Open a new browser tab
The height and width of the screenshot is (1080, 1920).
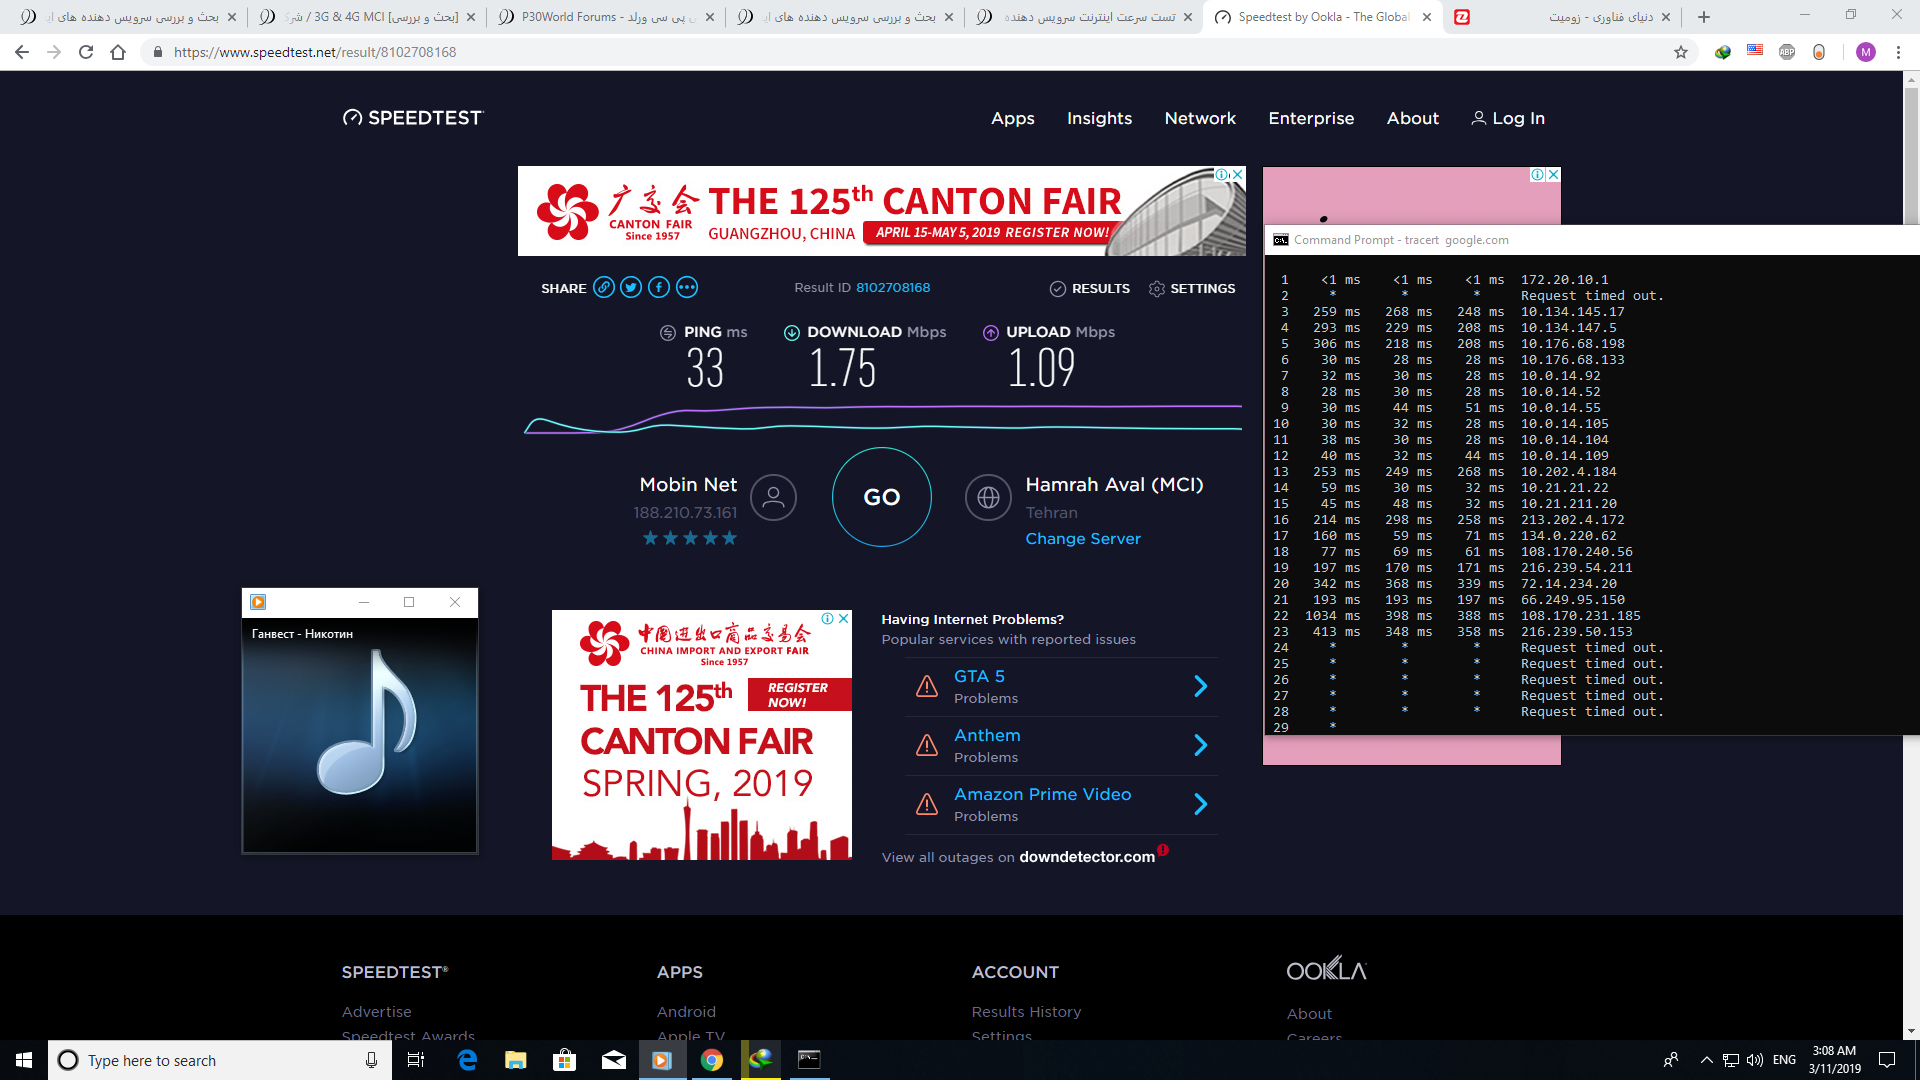click(1704, 17)
